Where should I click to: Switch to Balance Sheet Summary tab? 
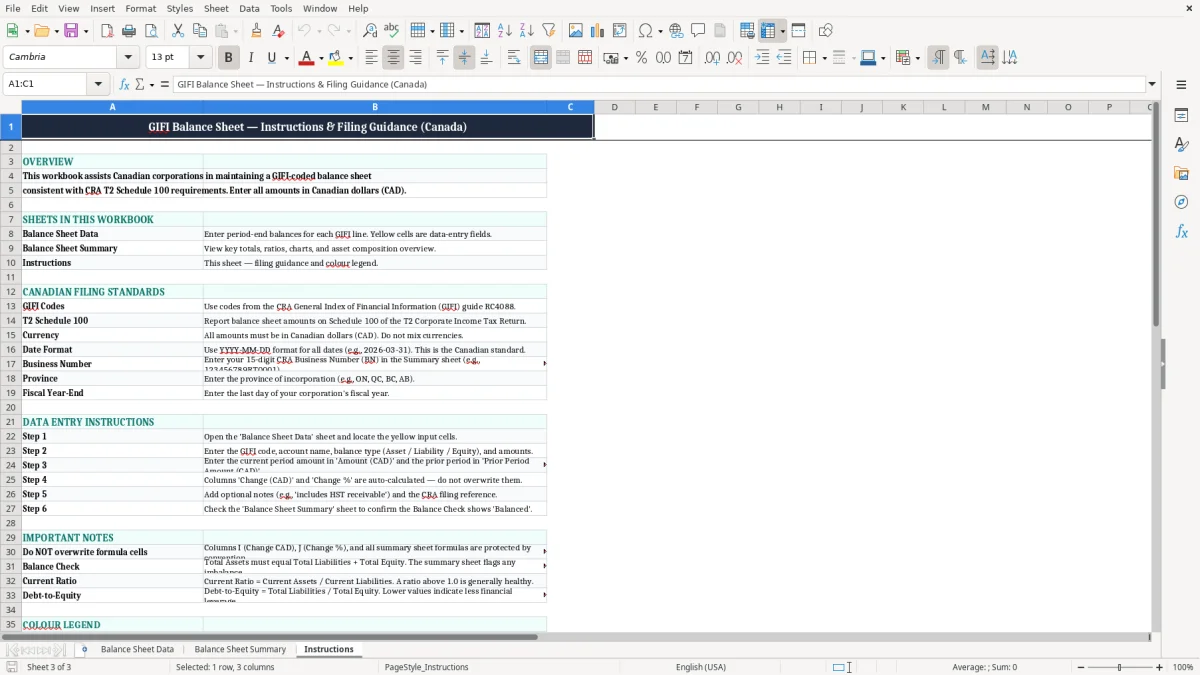[240, 649]
